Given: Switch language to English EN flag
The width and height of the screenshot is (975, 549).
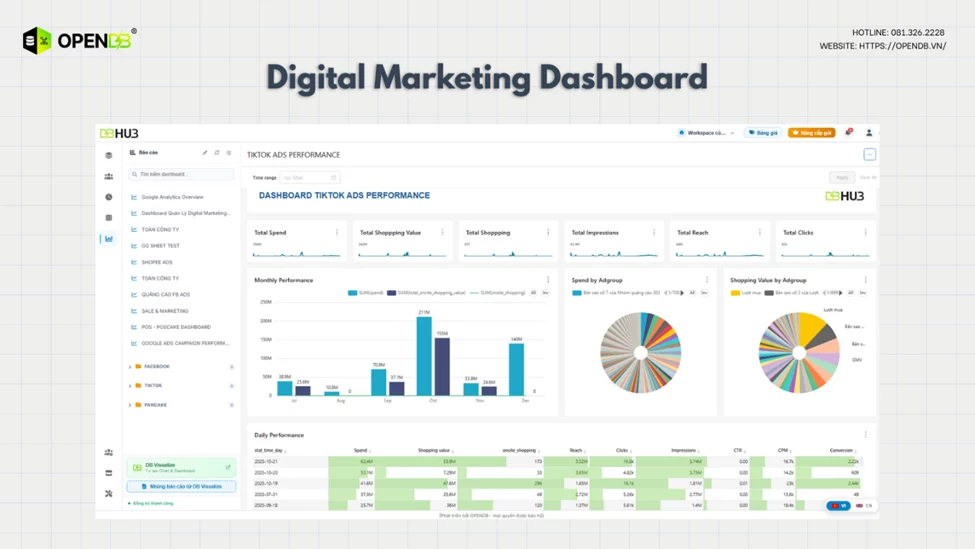Looking at the screenshot, I should (x=864, y=506).
